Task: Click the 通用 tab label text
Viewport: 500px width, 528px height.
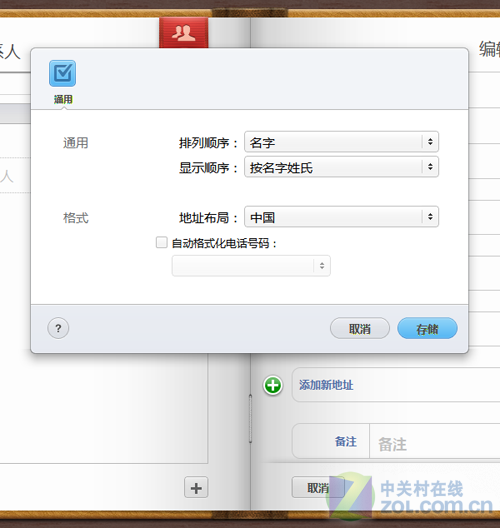Action: pyautogui.click(x=63, y=99)
